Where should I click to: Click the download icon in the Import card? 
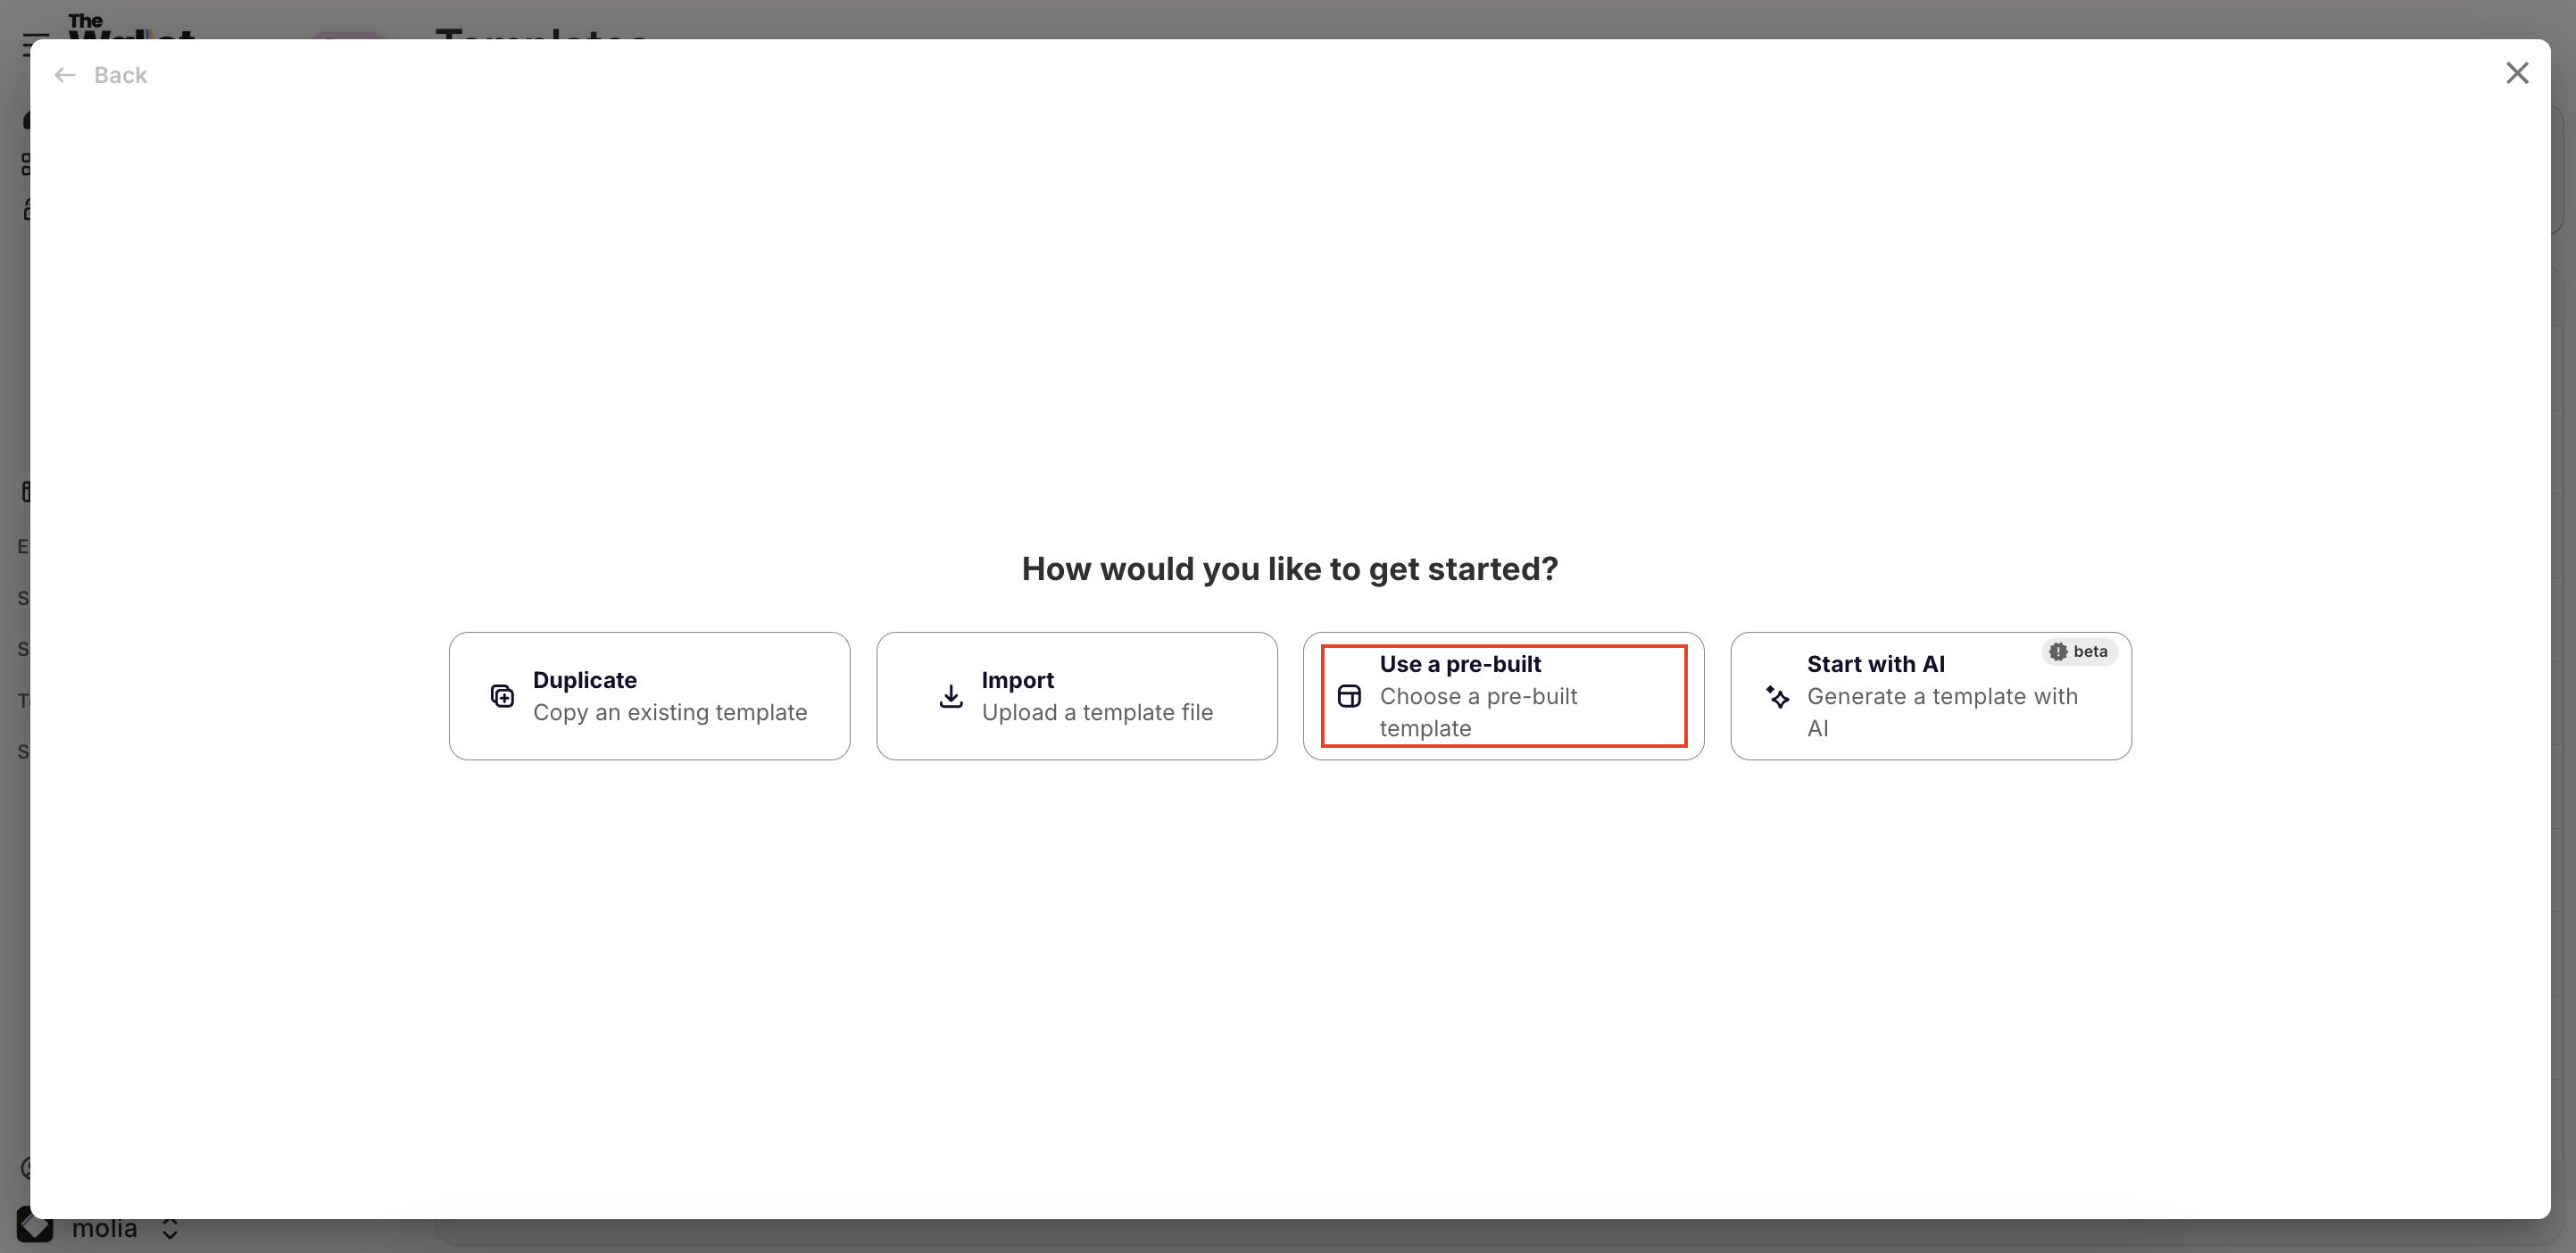click(949, 696)
